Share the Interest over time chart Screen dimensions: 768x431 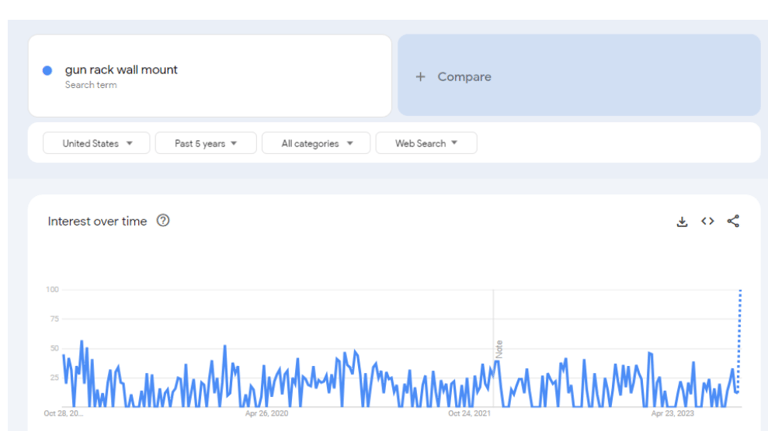(x=733, y=221)
